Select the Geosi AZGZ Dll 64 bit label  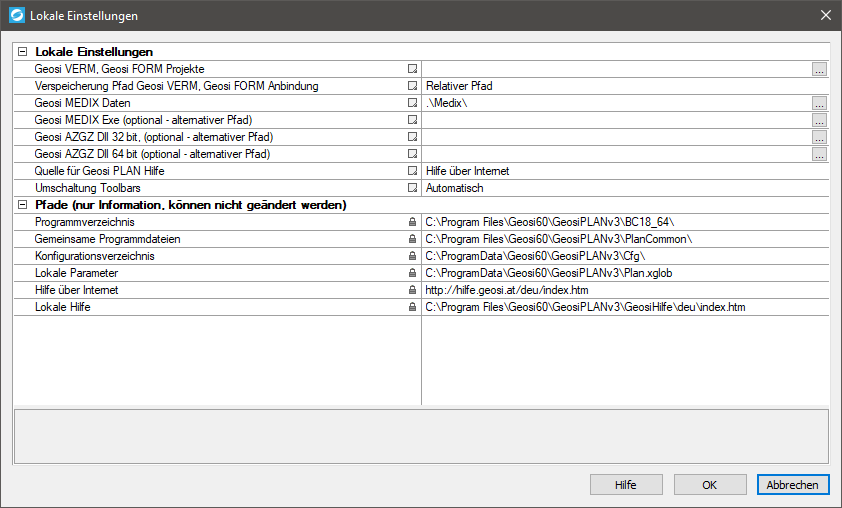tap(153, 154)
